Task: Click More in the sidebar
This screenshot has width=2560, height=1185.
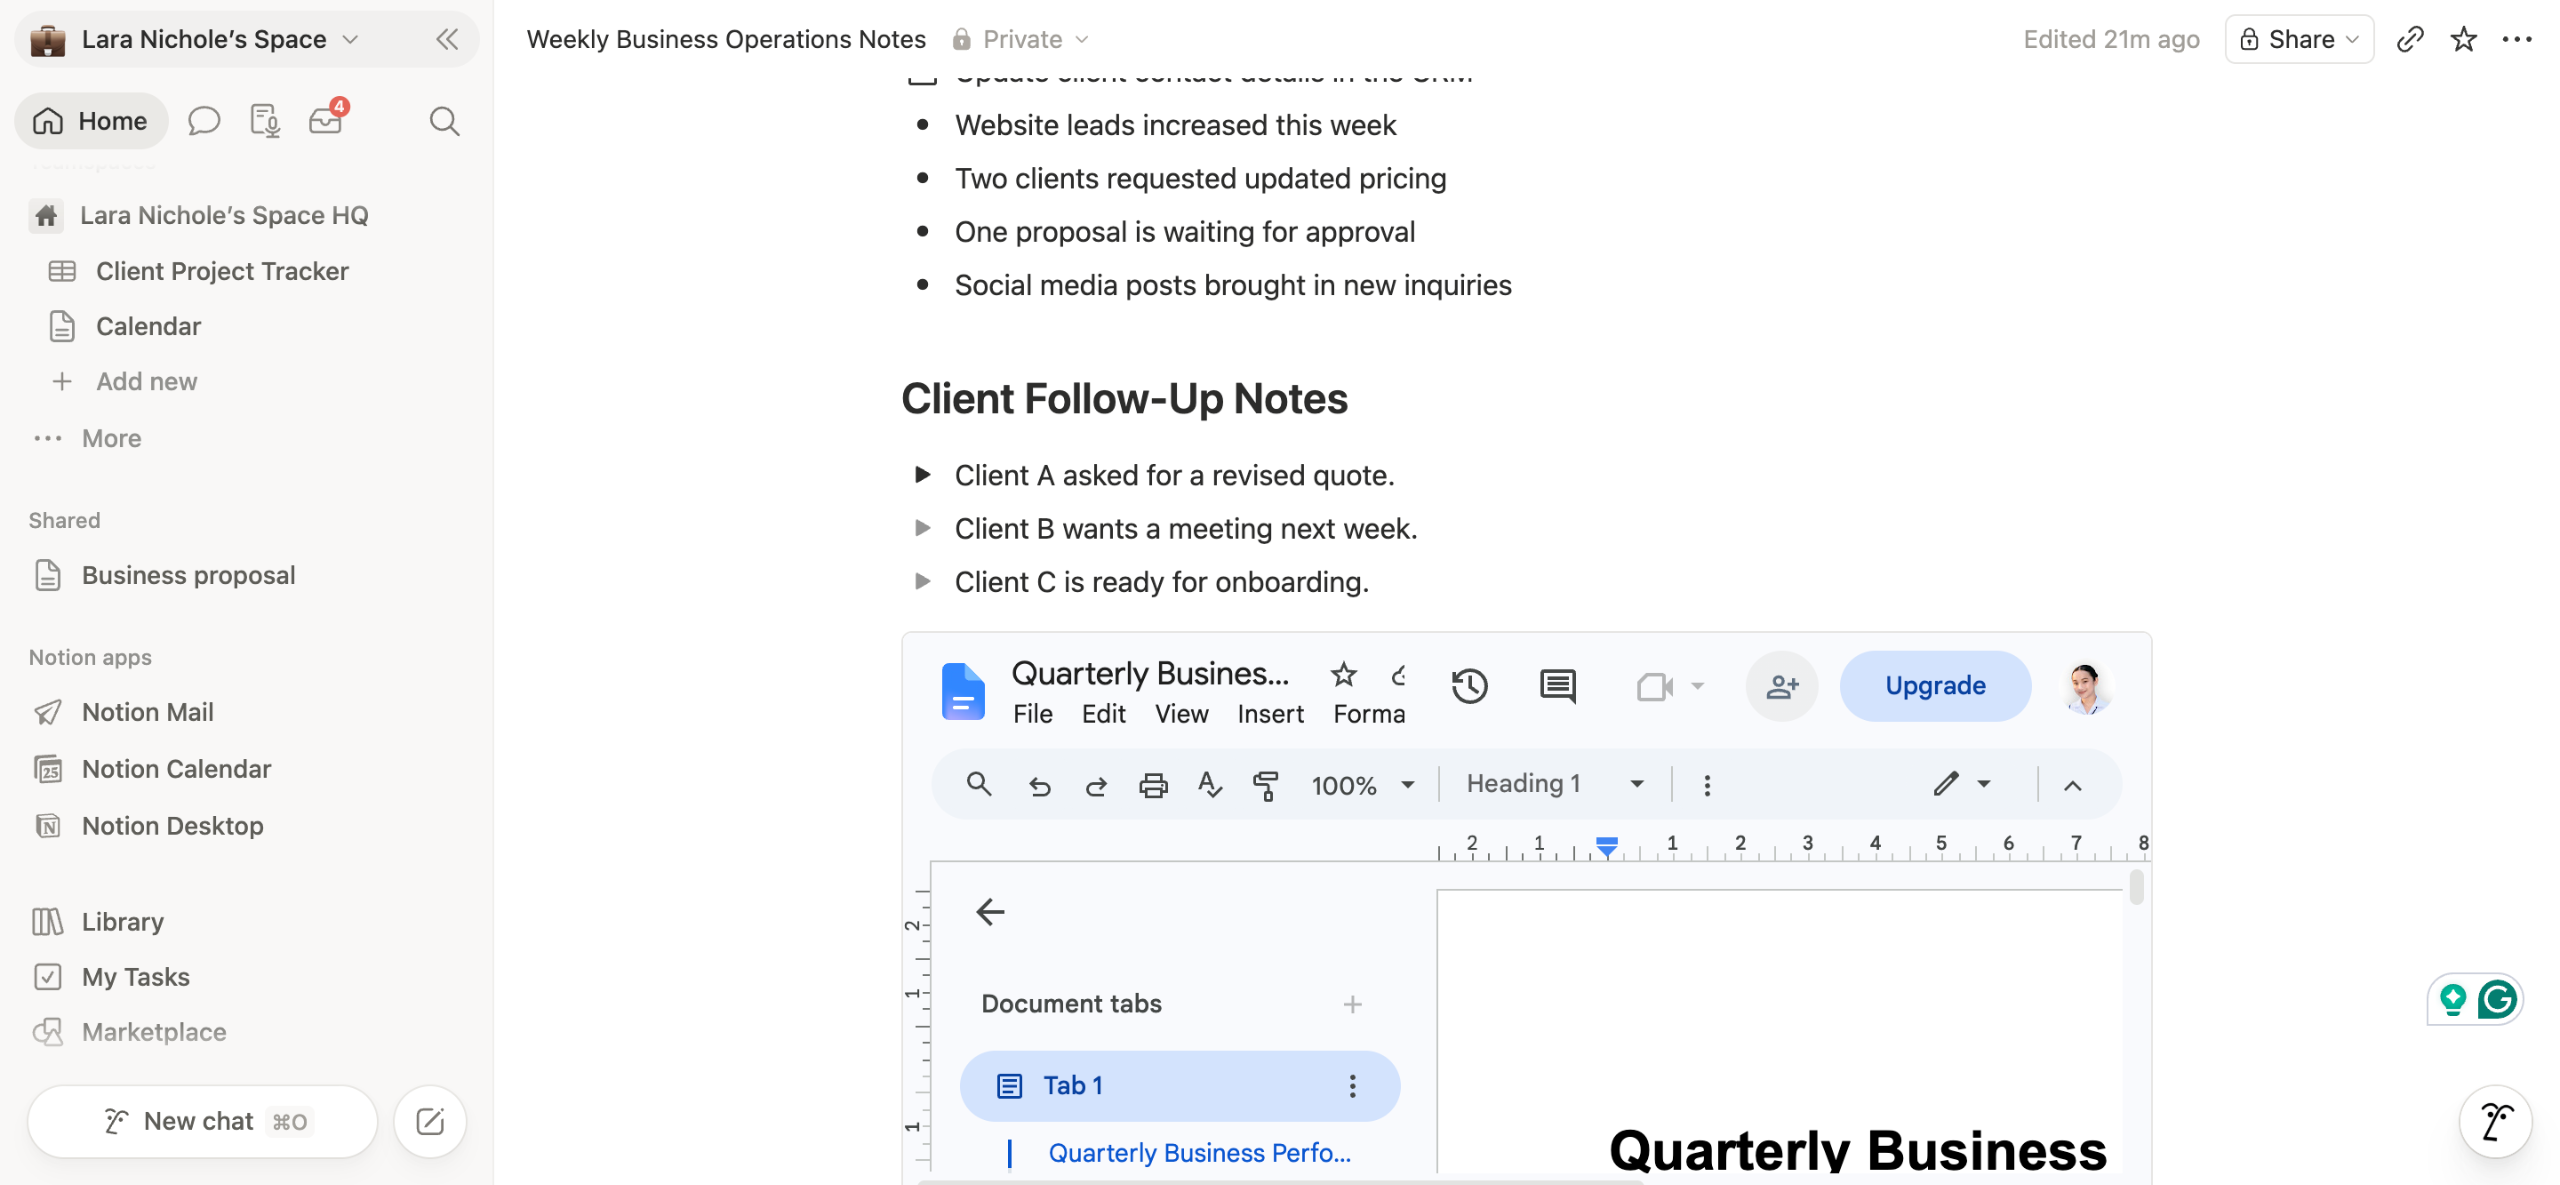Action: coord(111,439)
